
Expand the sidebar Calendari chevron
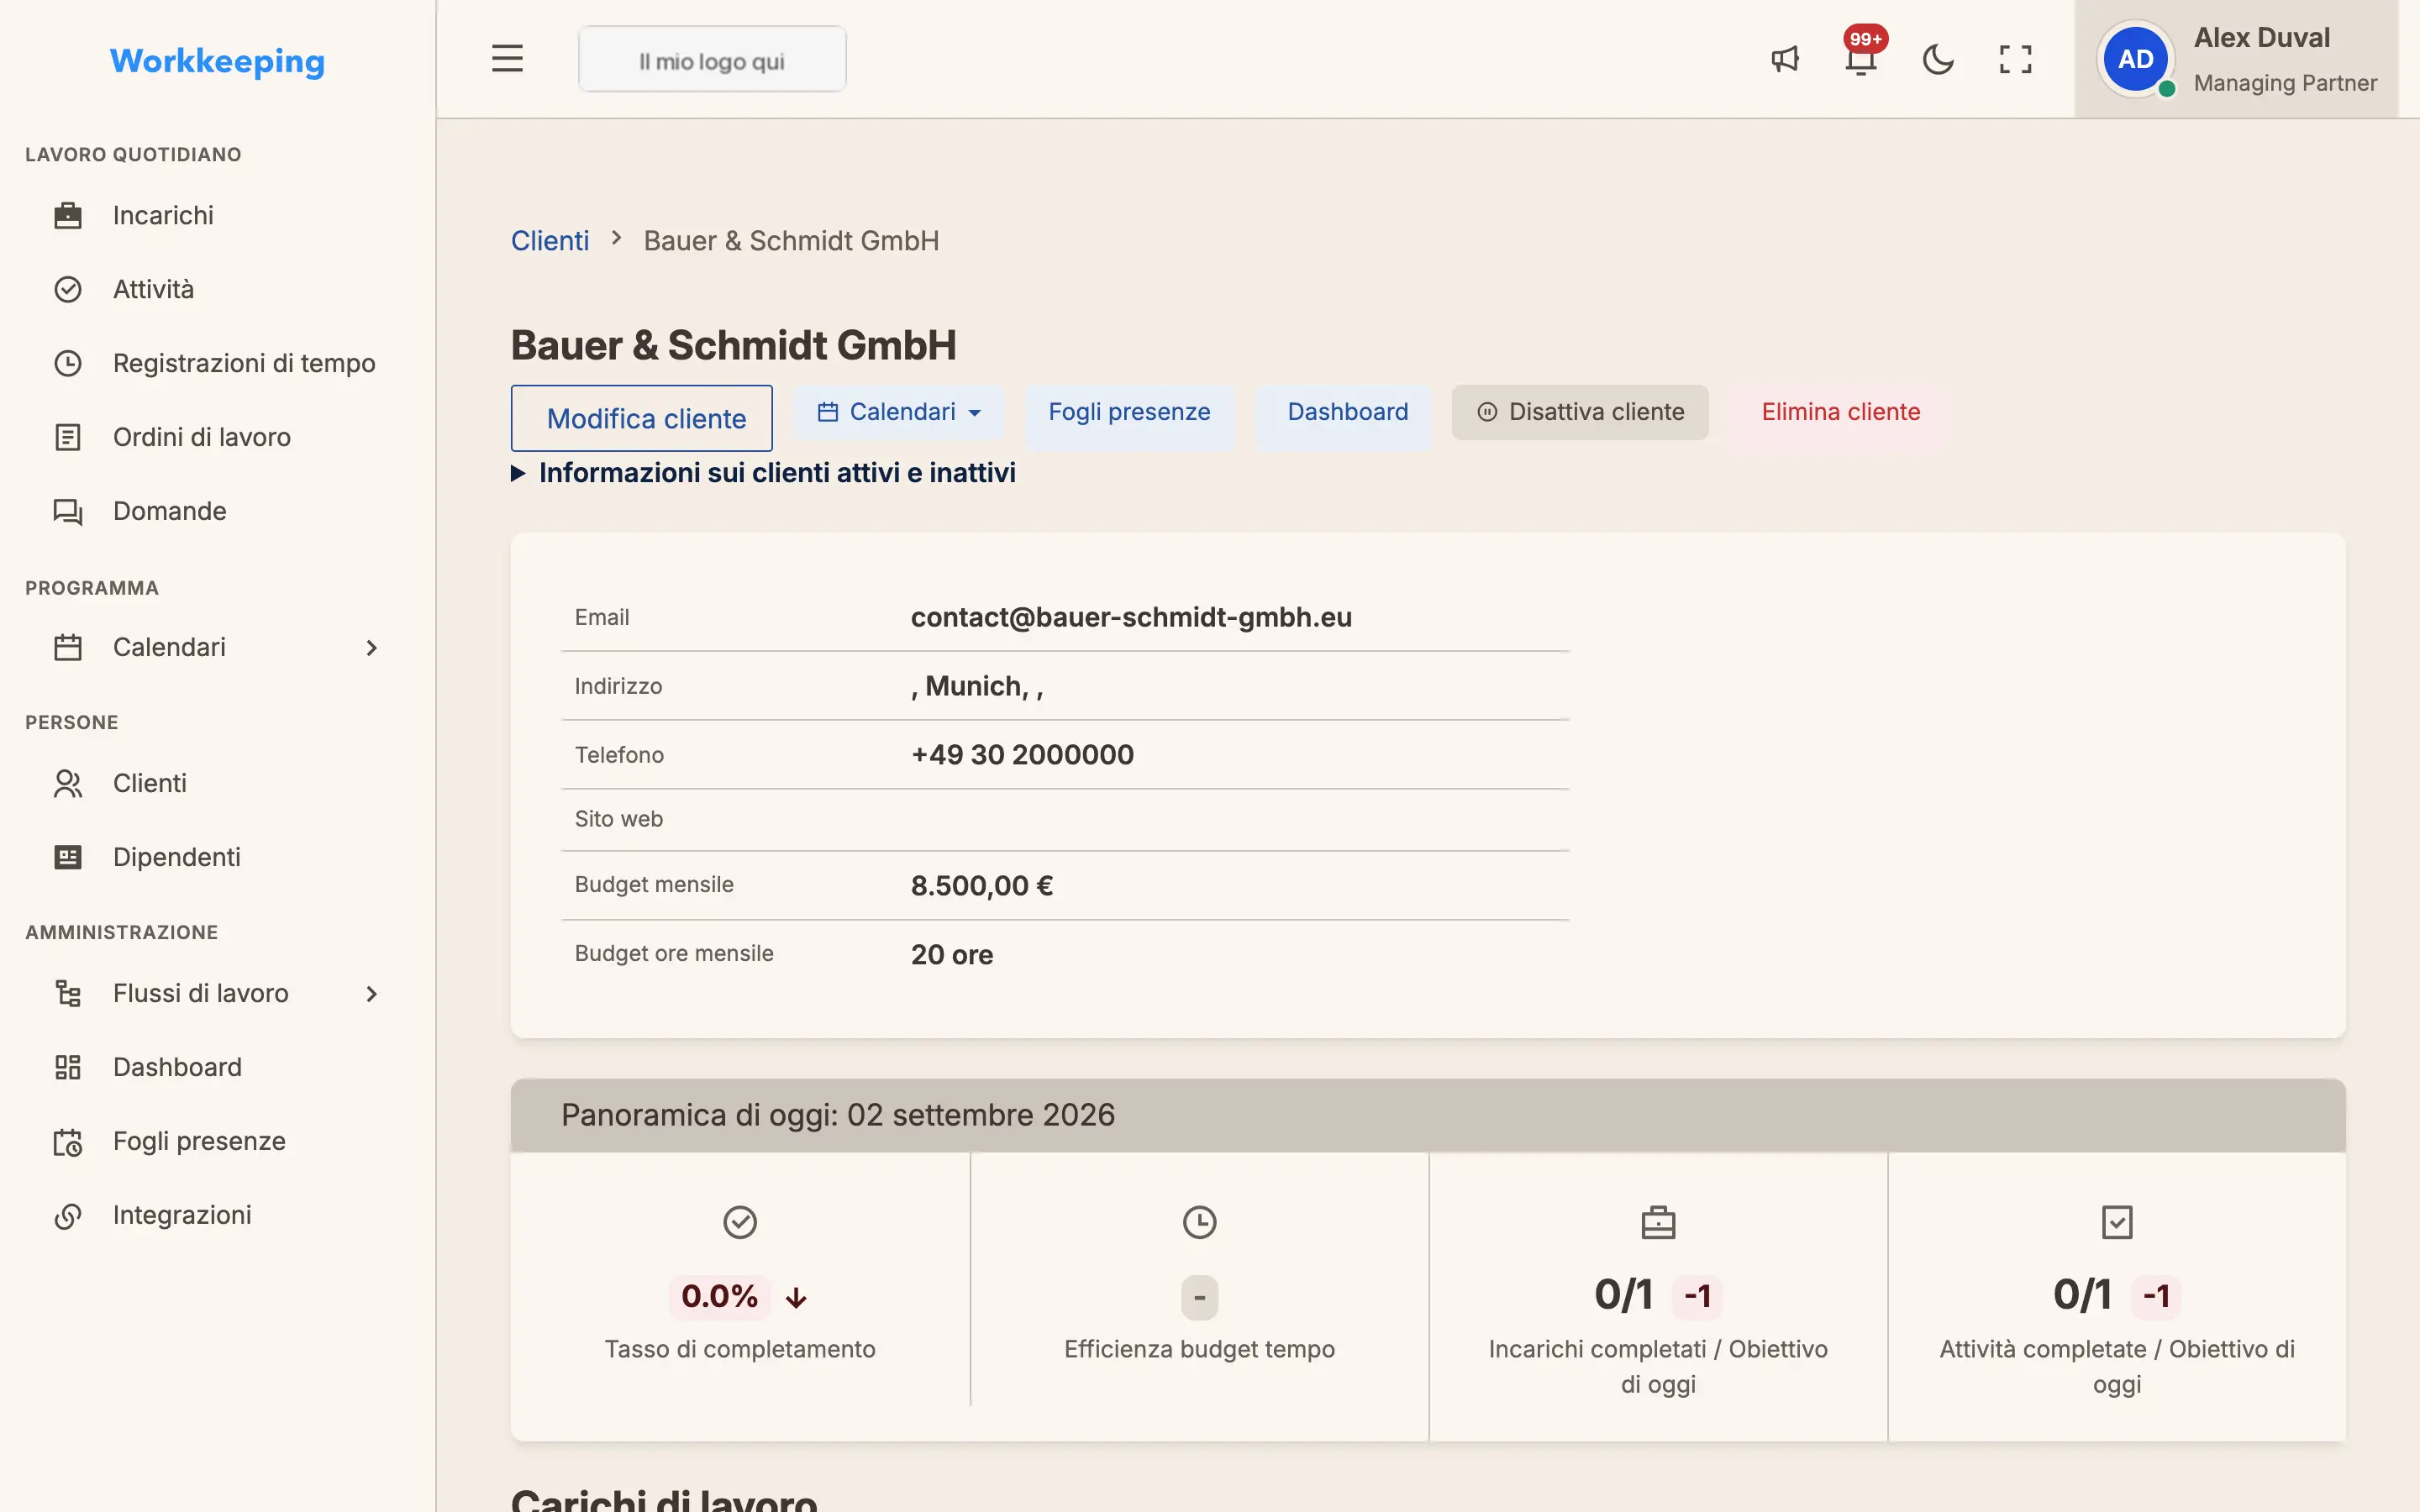coord(372,647)
